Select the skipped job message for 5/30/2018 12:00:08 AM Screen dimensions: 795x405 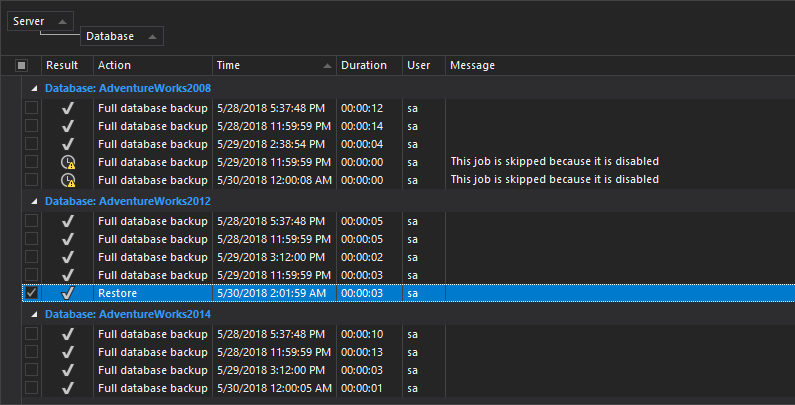554,180
